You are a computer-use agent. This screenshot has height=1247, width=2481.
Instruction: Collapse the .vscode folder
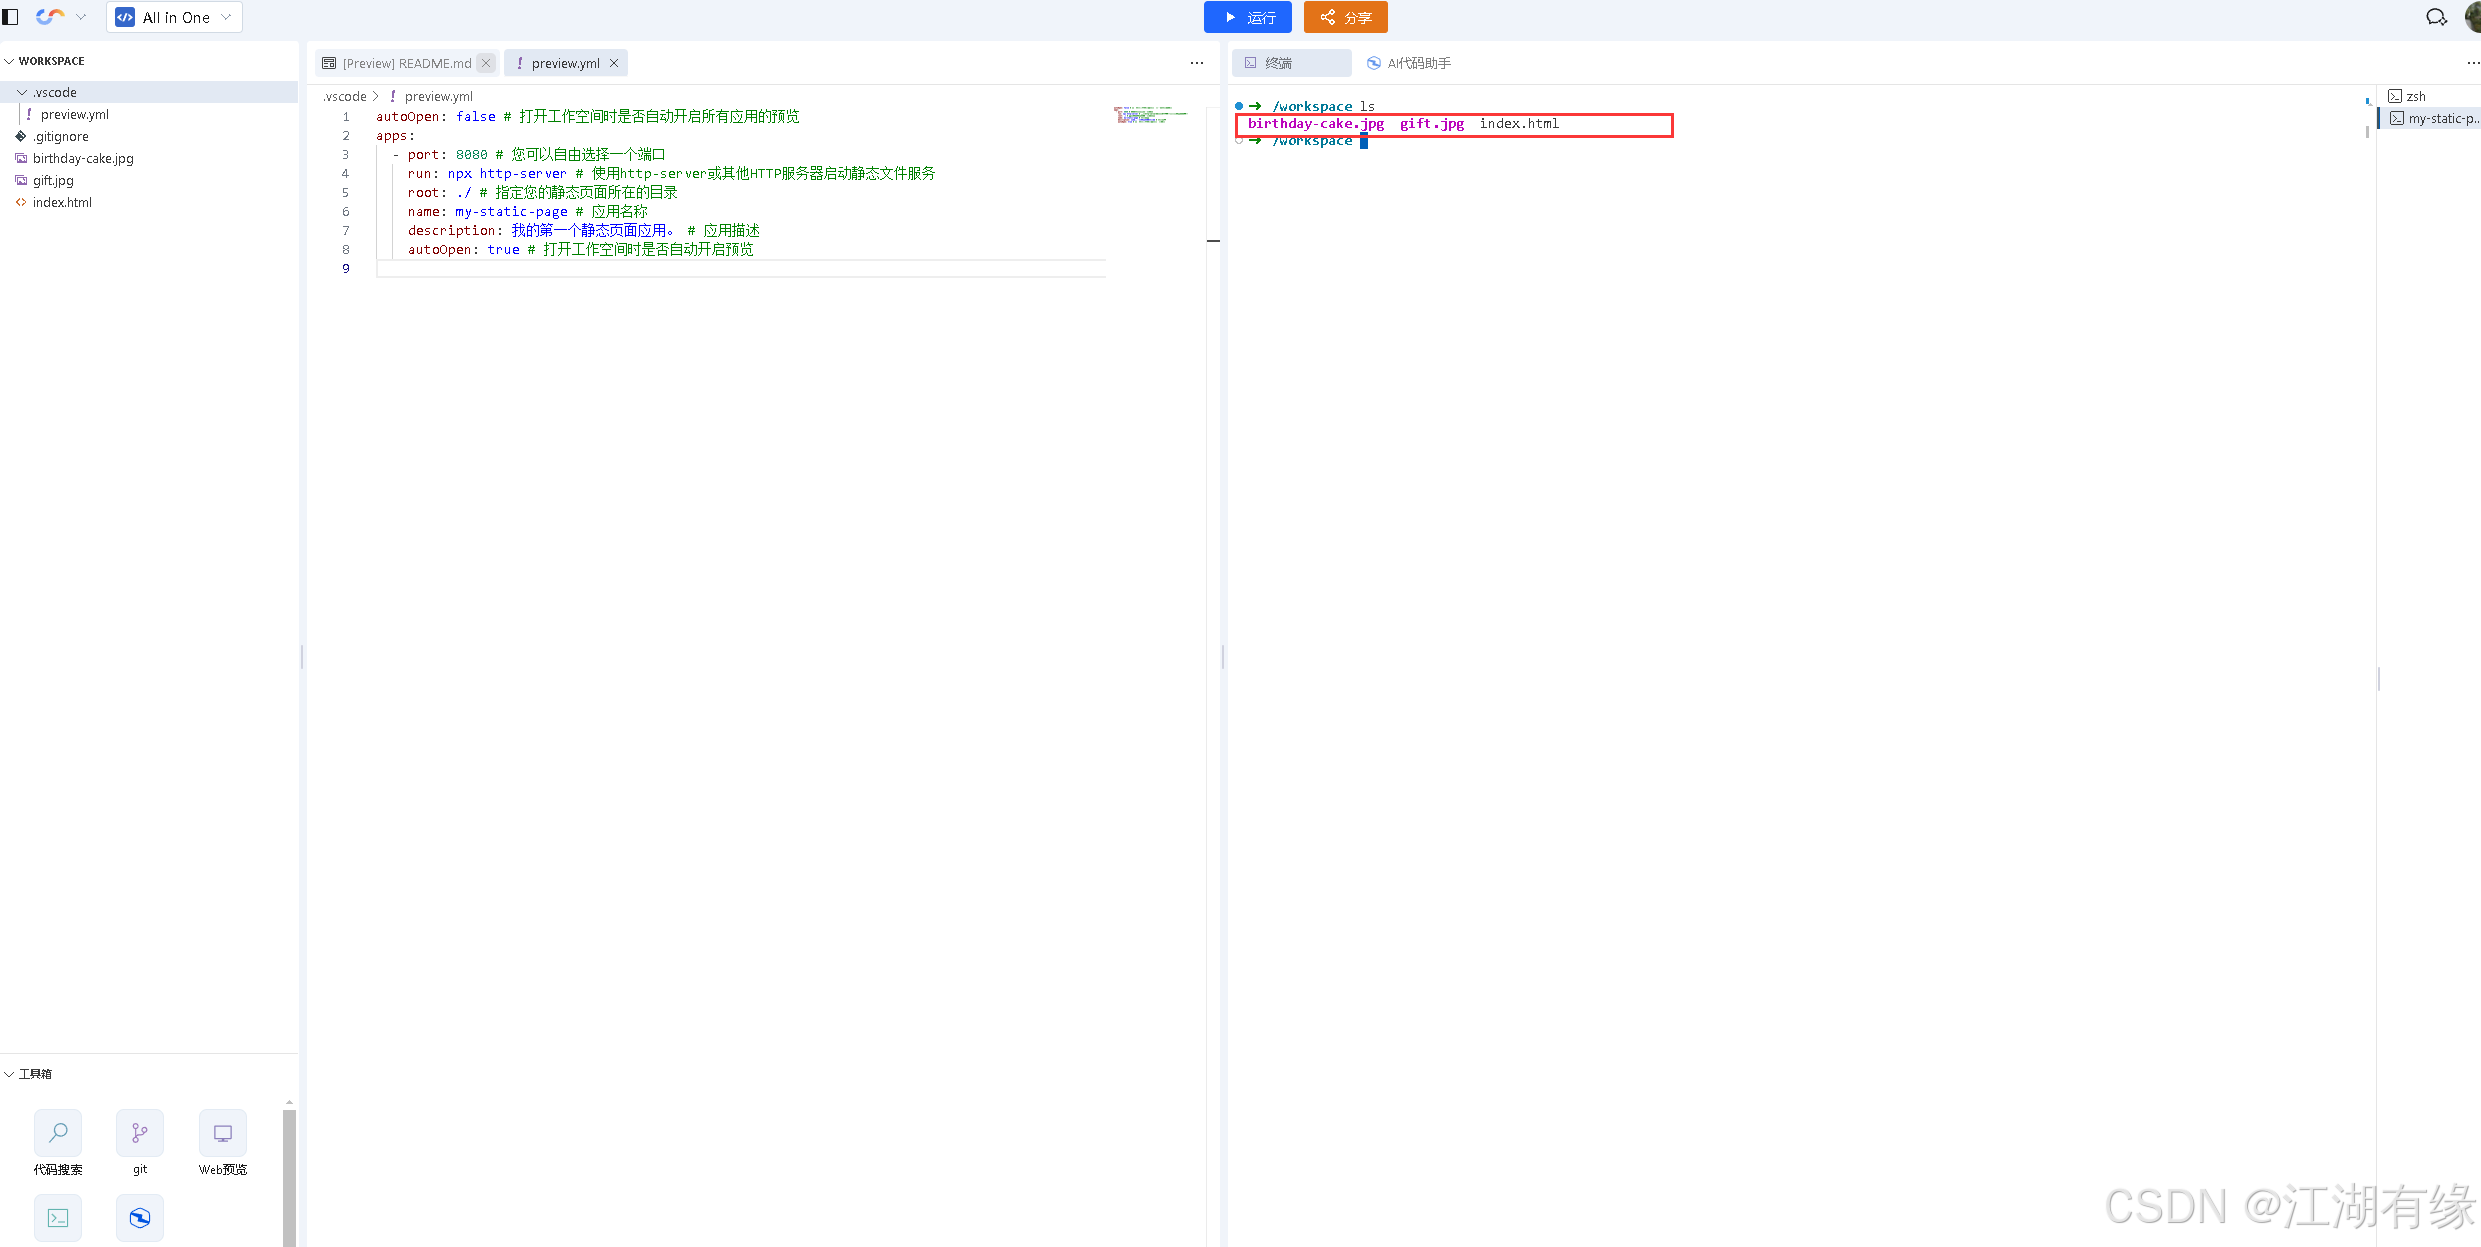pyautogui.click(x=22, y=92)
